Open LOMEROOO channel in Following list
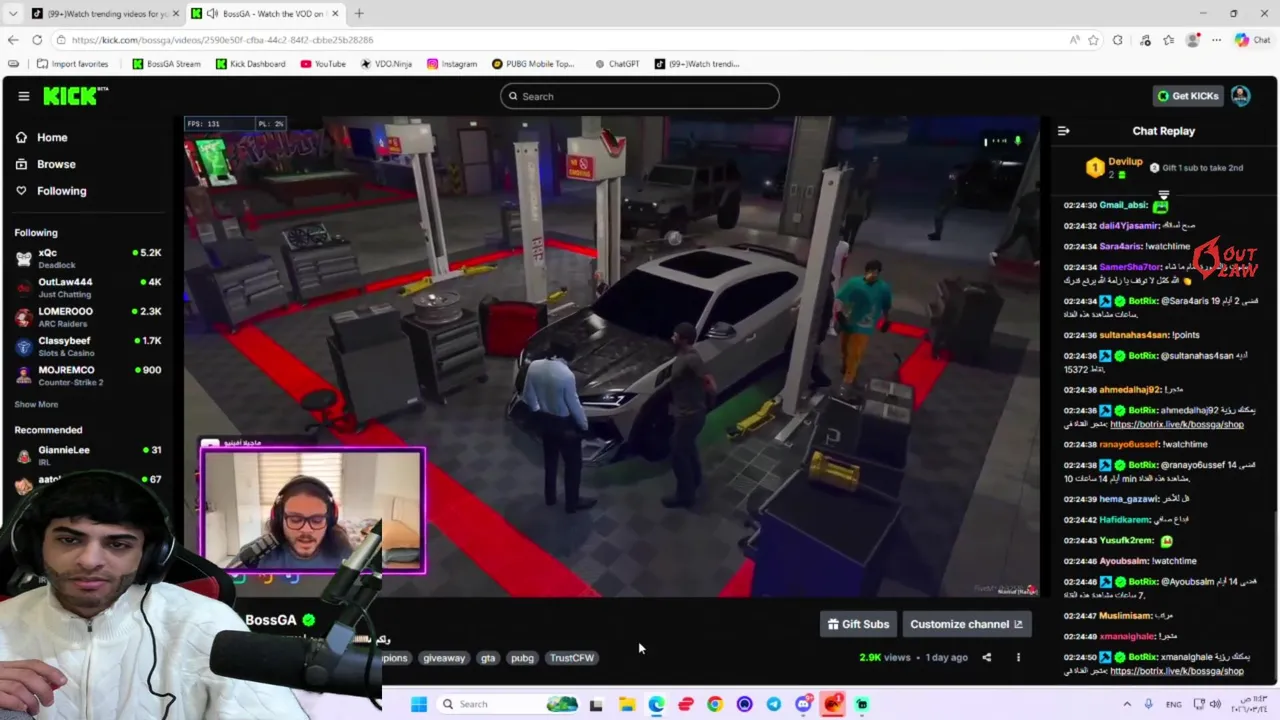The image size is (1280, 720). click(88, 316)
